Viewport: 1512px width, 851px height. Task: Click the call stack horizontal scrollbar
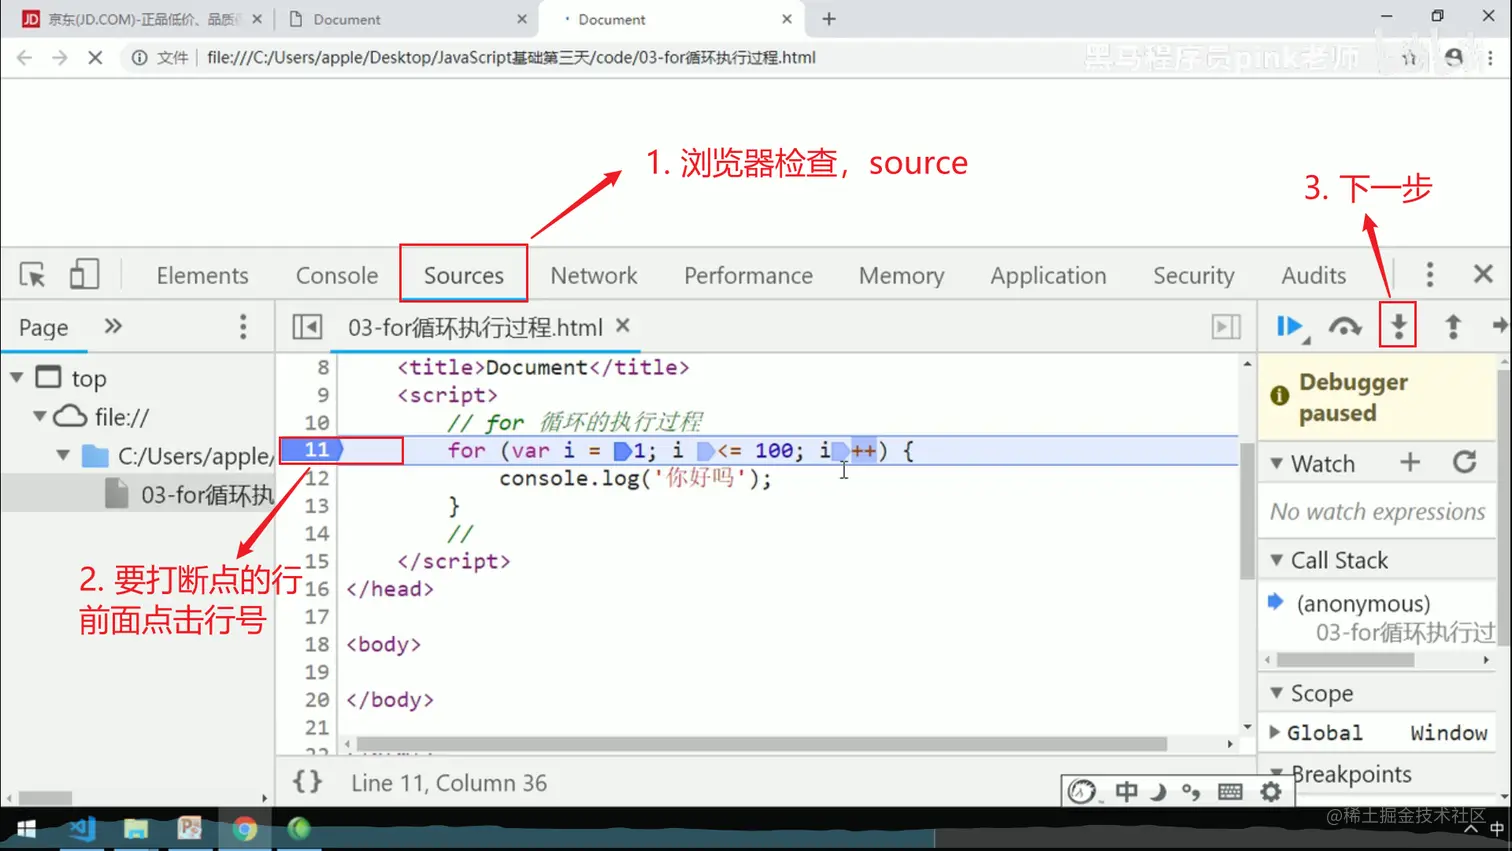tap(1345, 660)
